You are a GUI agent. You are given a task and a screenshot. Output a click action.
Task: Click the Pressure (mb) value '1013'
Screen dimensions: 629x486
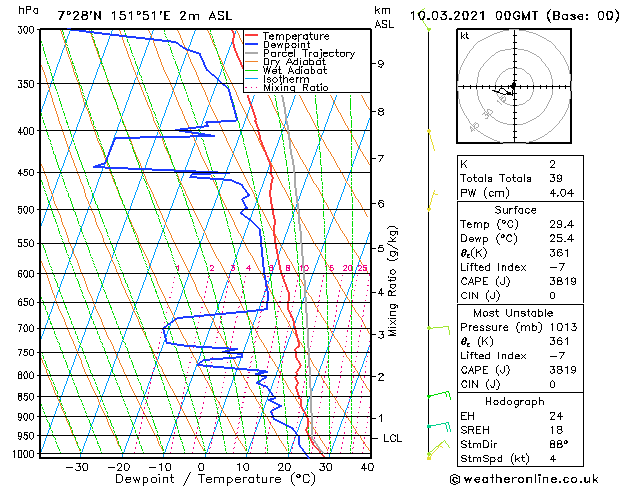(563, 327)
